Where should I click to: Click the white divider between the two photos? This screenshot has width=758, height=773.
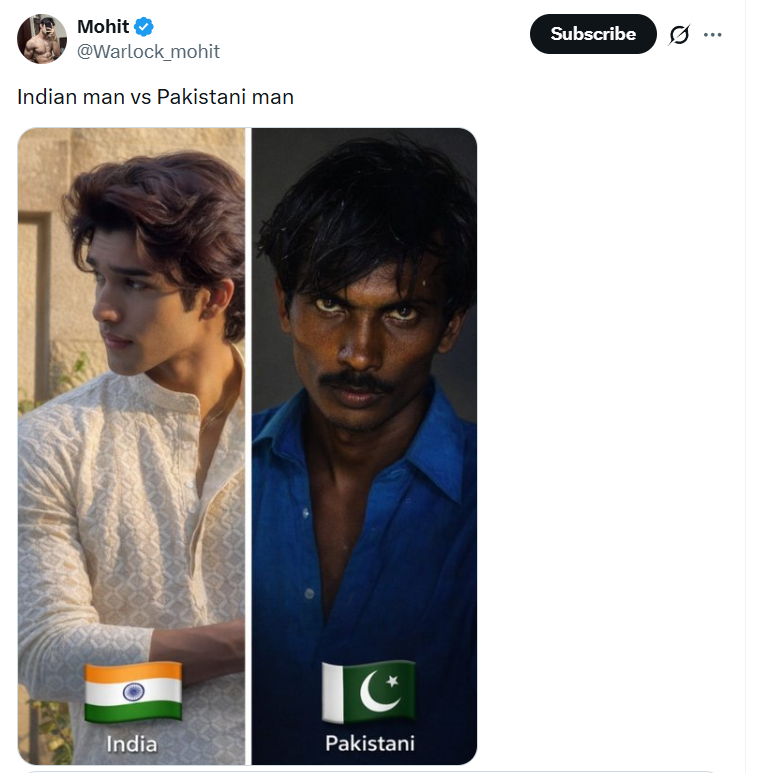click(x=248, y=446)
